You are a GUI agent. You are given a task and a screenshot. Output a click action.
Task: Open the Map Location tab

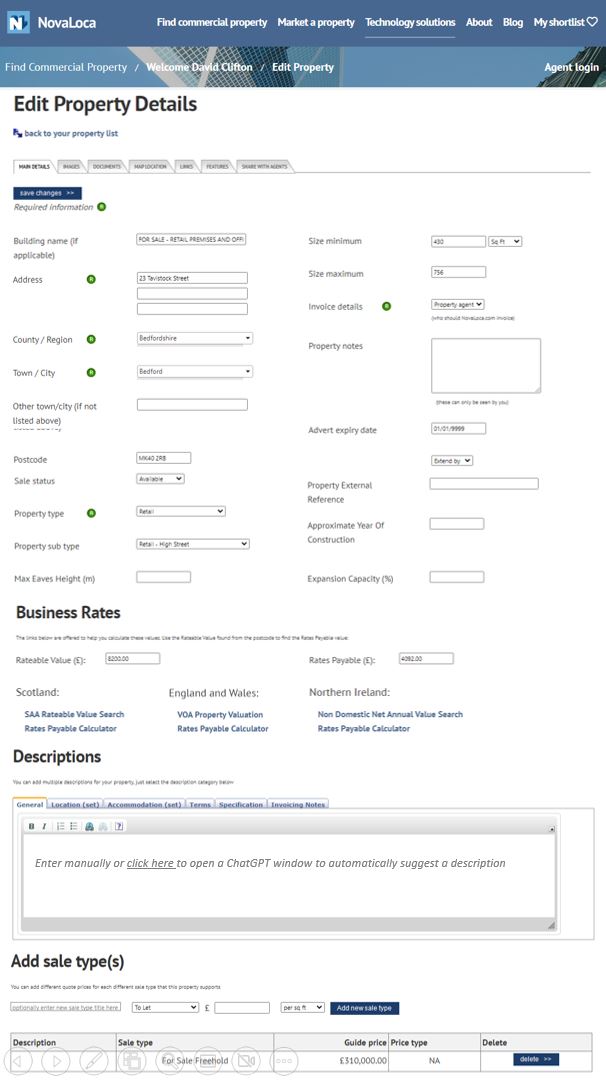click(150, 166)
